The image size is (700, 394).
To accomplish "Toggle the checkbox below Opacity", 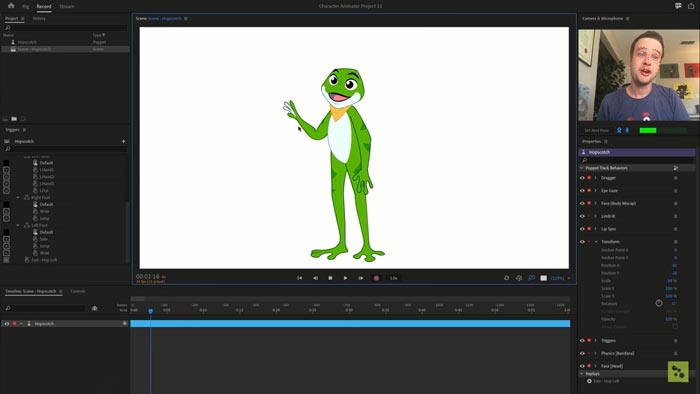I will (675, 327).
